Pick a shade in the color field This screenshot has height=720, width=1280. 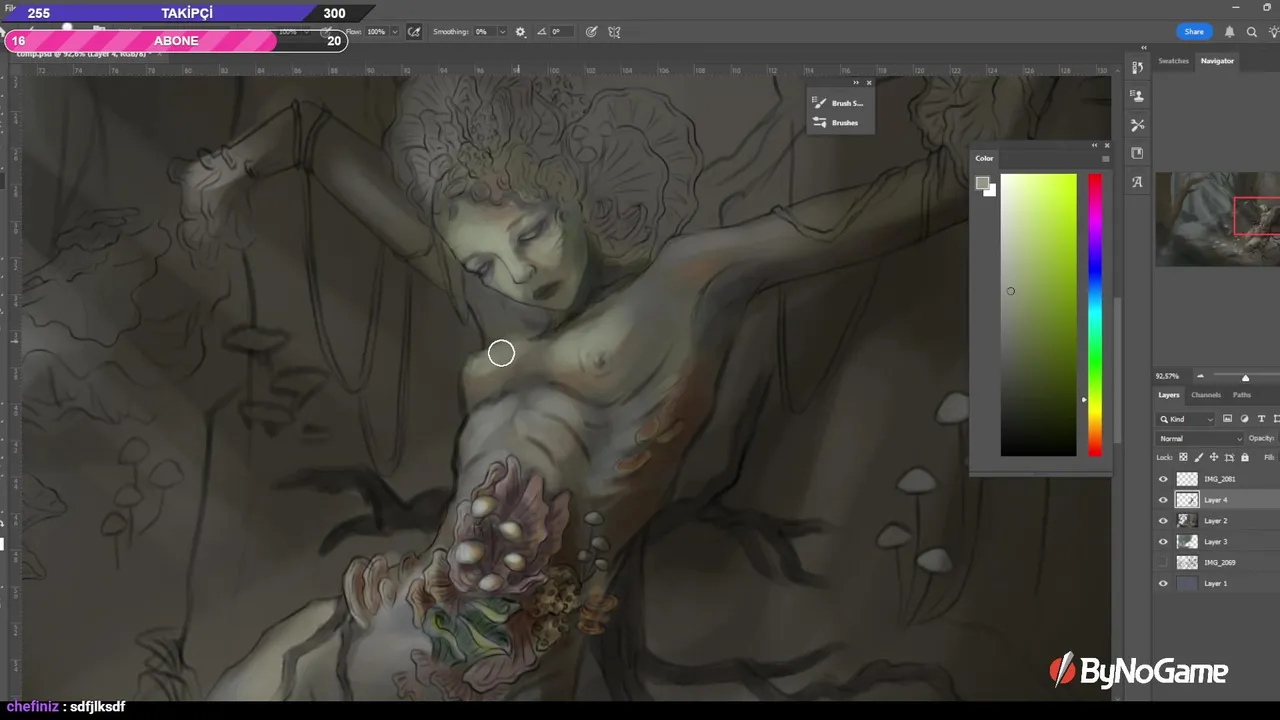(1039, 315)
